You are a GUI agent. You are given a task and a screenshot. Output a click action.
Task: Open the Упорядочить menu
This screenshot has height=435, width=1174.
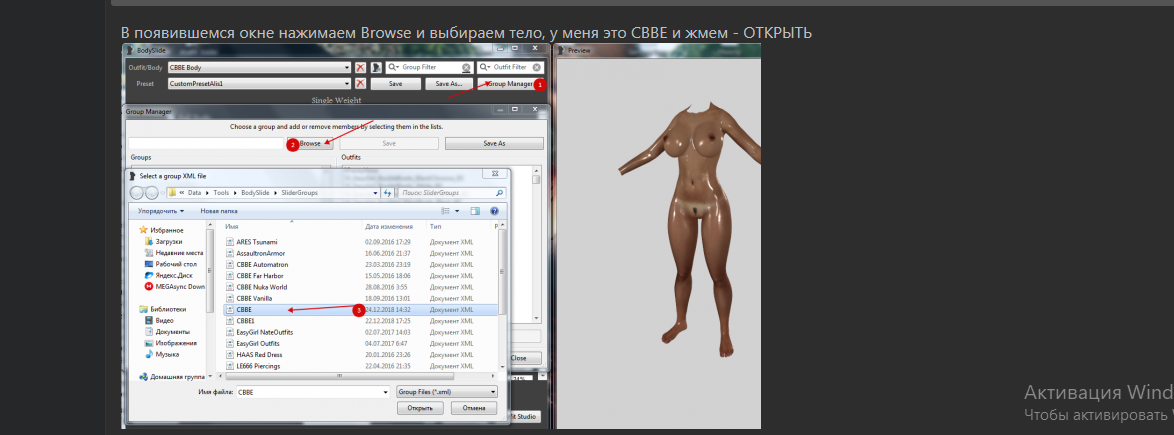tap(160, 211)
